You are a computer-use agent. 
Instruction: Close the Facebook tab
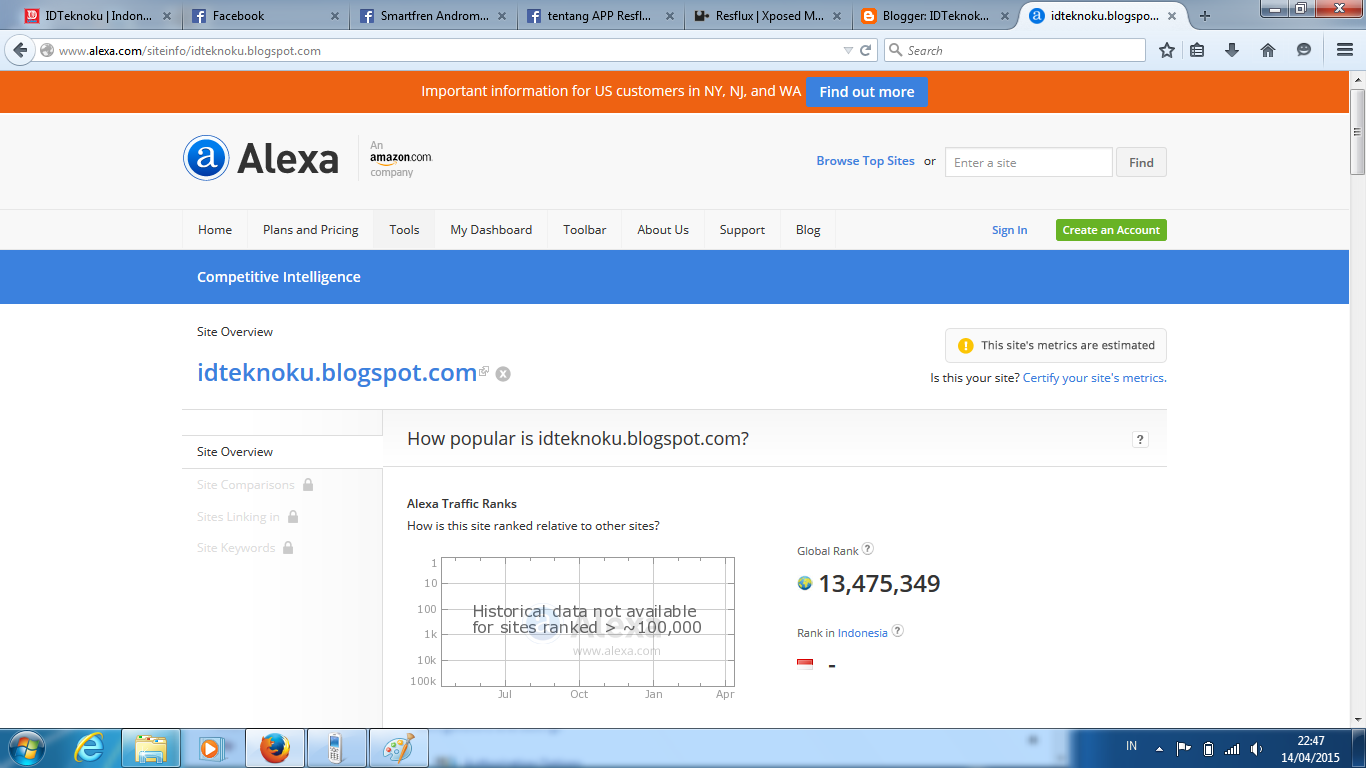(x=333, y=16)
